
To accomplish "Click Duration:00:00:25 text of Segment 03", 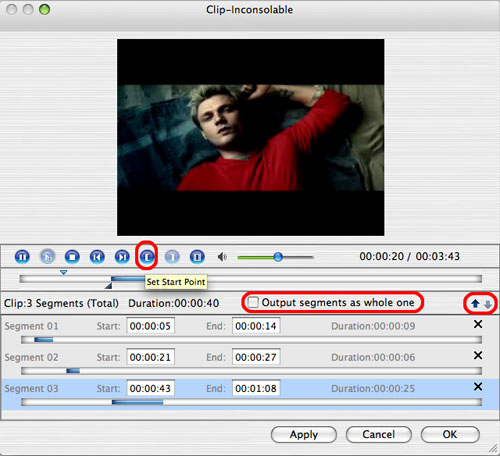I will [x=373, y=388].
